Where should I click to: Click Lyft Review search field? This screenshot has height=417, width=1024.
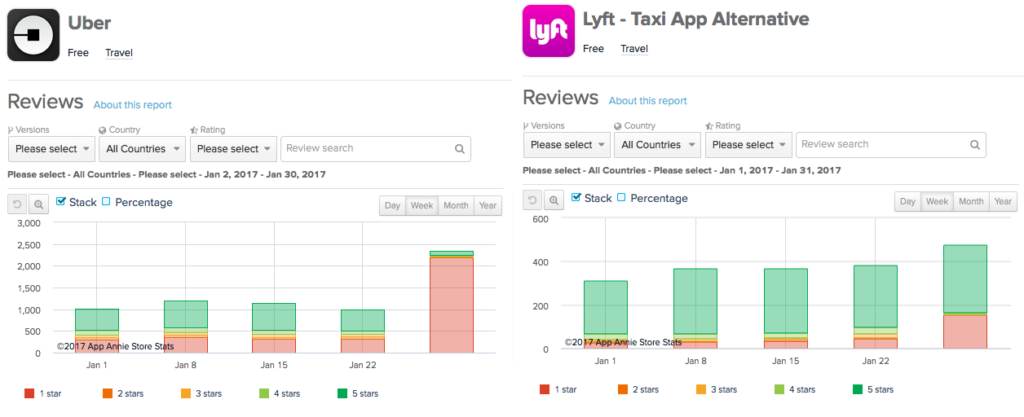tap(891, 145)
